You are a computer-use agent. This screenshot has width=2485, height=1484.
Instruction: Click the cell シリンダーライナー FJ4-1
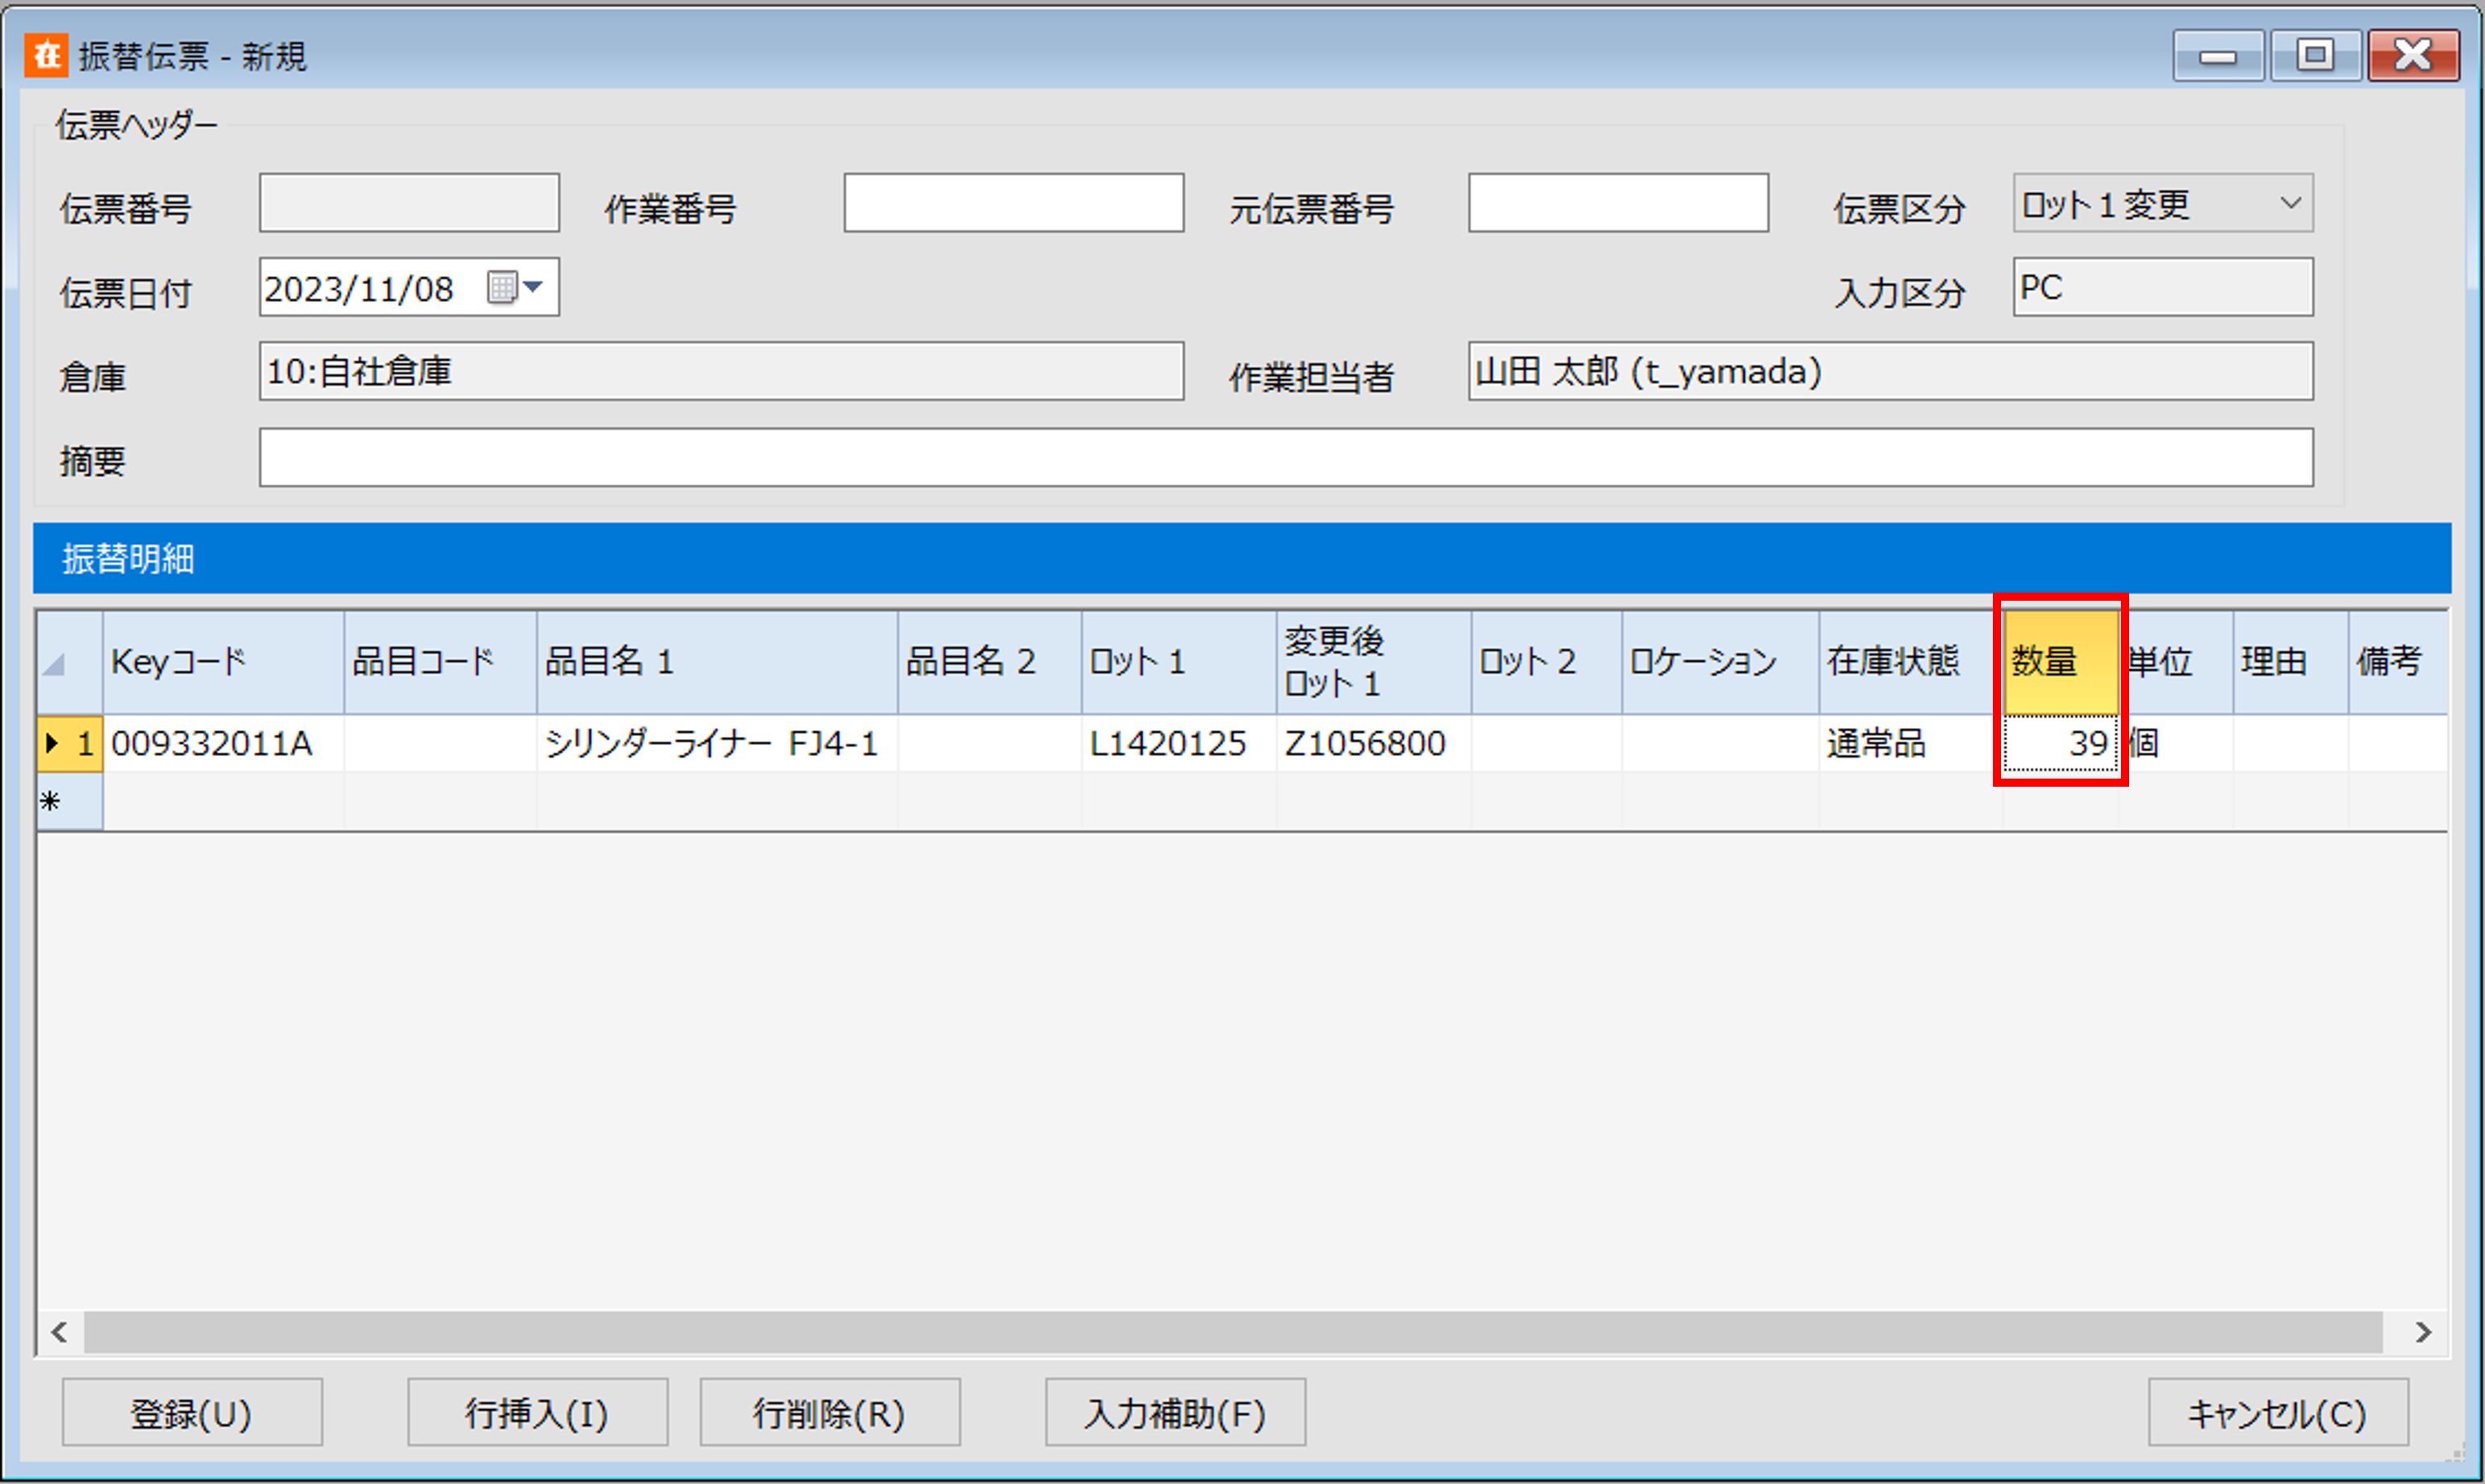pos(717,743)
